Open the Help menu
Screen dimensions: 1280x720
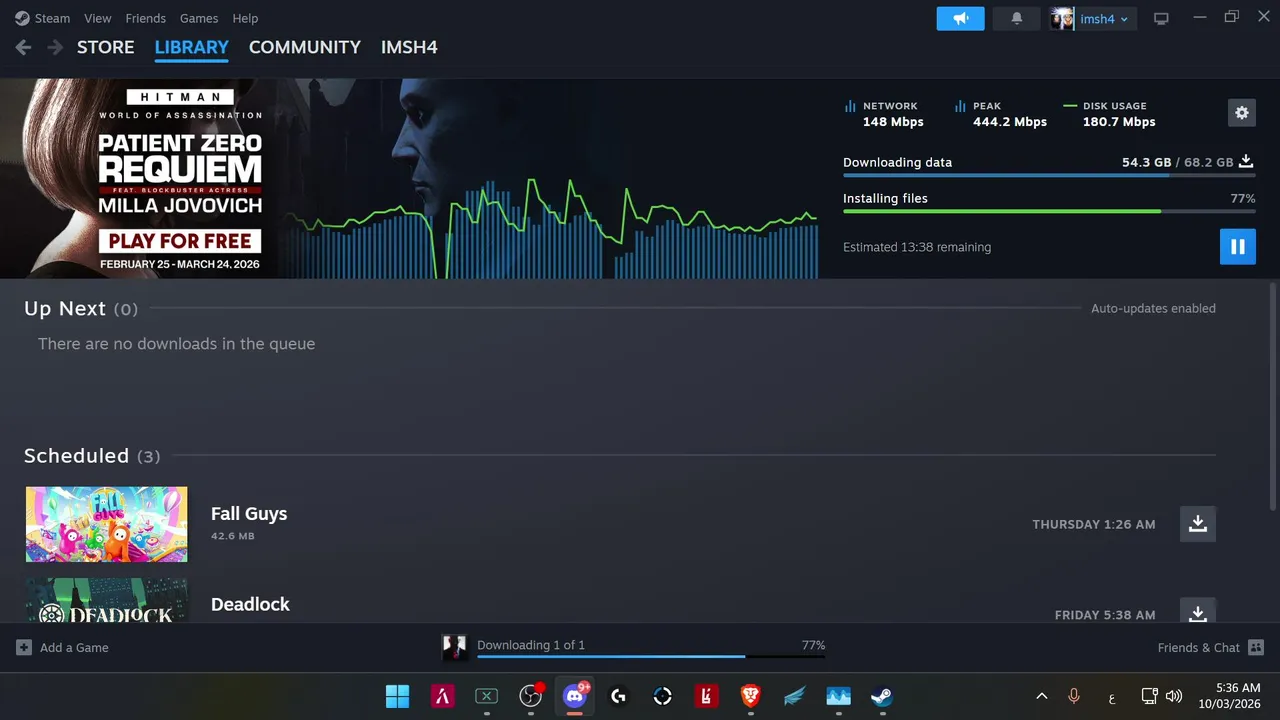[245, 18]
